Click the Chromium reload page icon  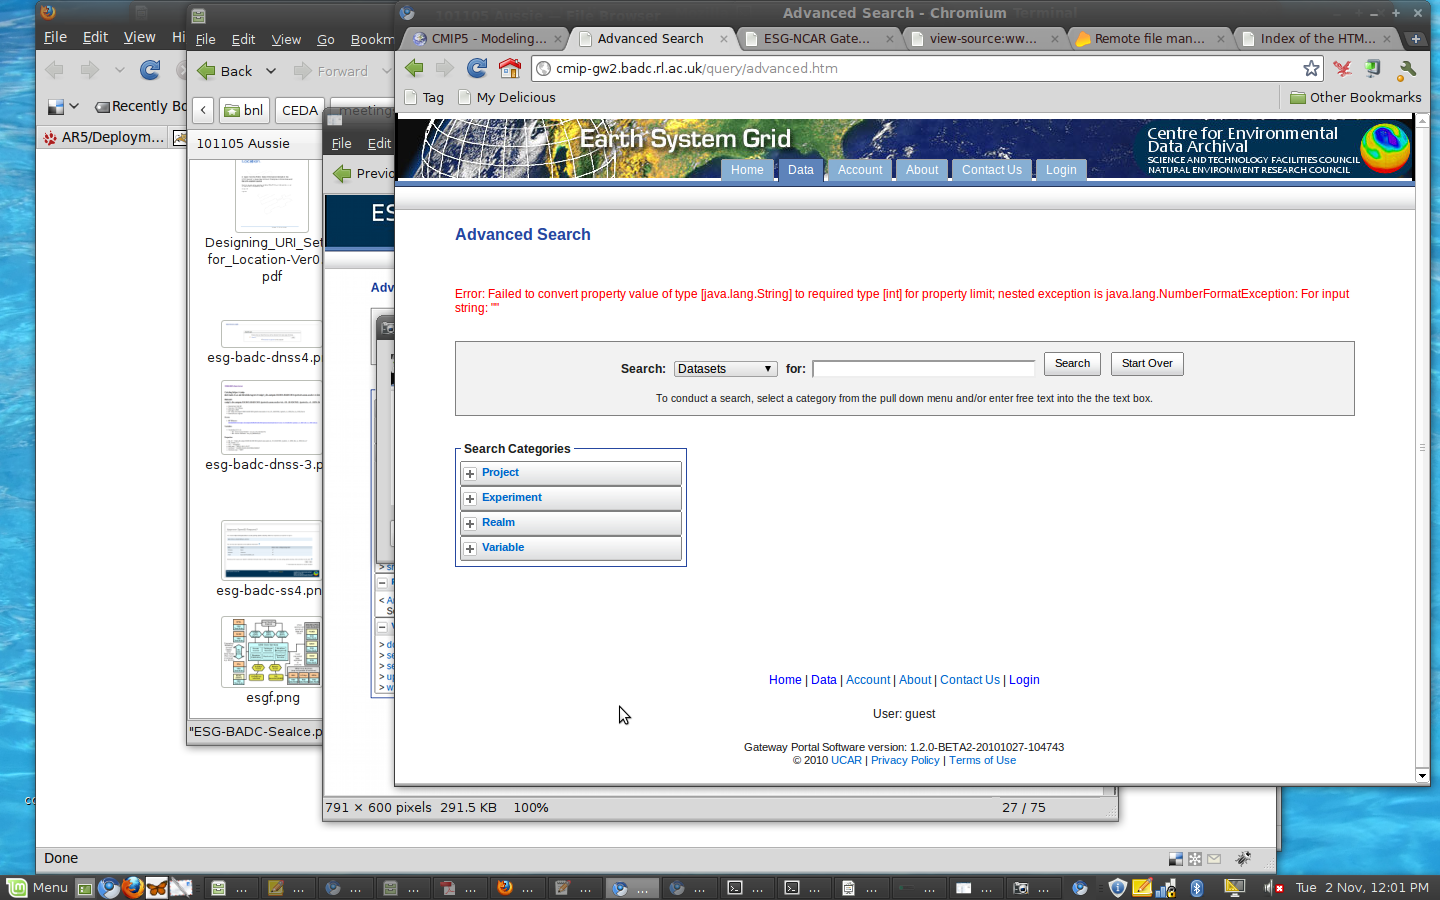pyautogui.click(x=477, y=68)
